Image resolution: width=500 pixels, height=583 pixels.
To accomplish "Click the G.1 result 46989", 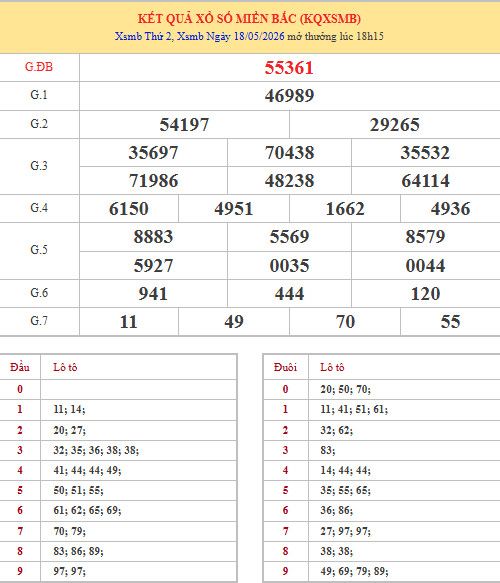I will point(289,96).
